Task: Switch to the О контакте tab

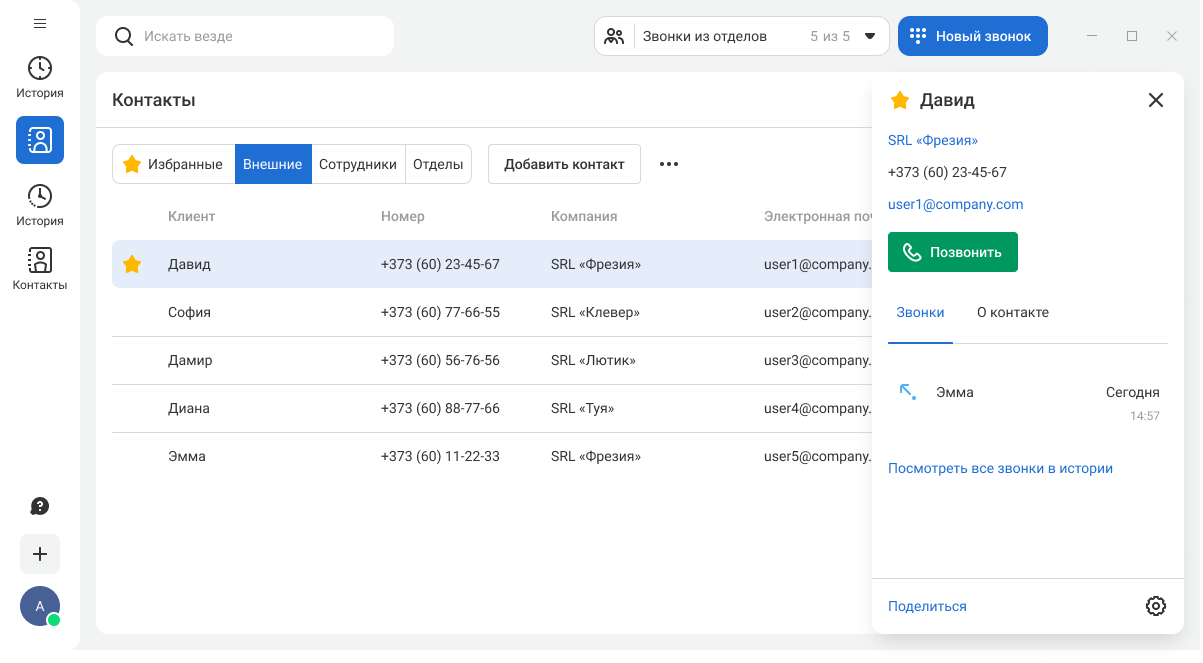Action: [x=1012, y=312]
